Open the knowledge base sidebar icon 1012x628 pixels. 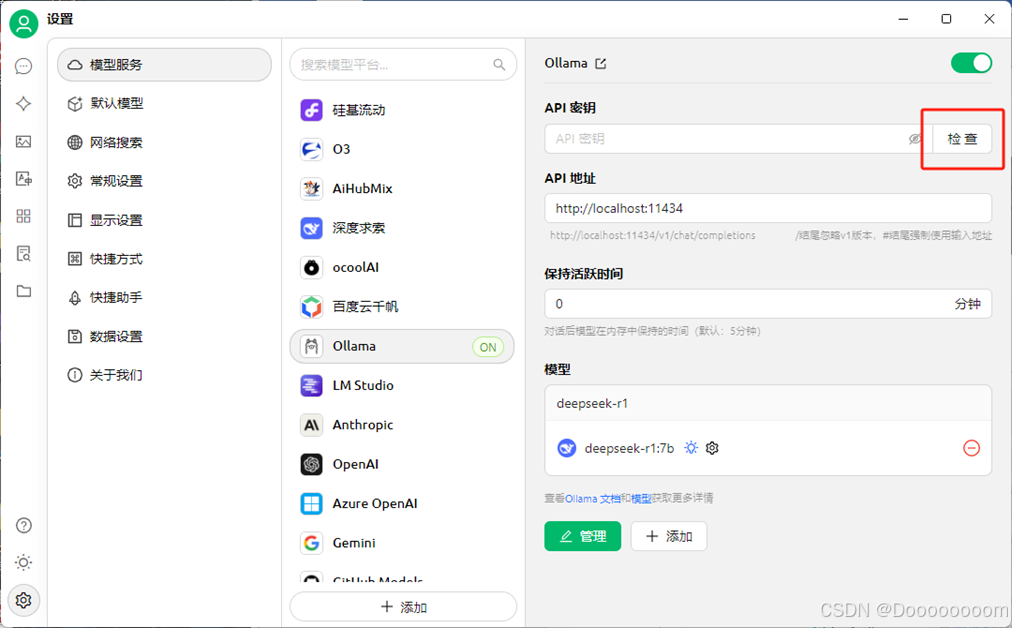click(x=23, y=254)
